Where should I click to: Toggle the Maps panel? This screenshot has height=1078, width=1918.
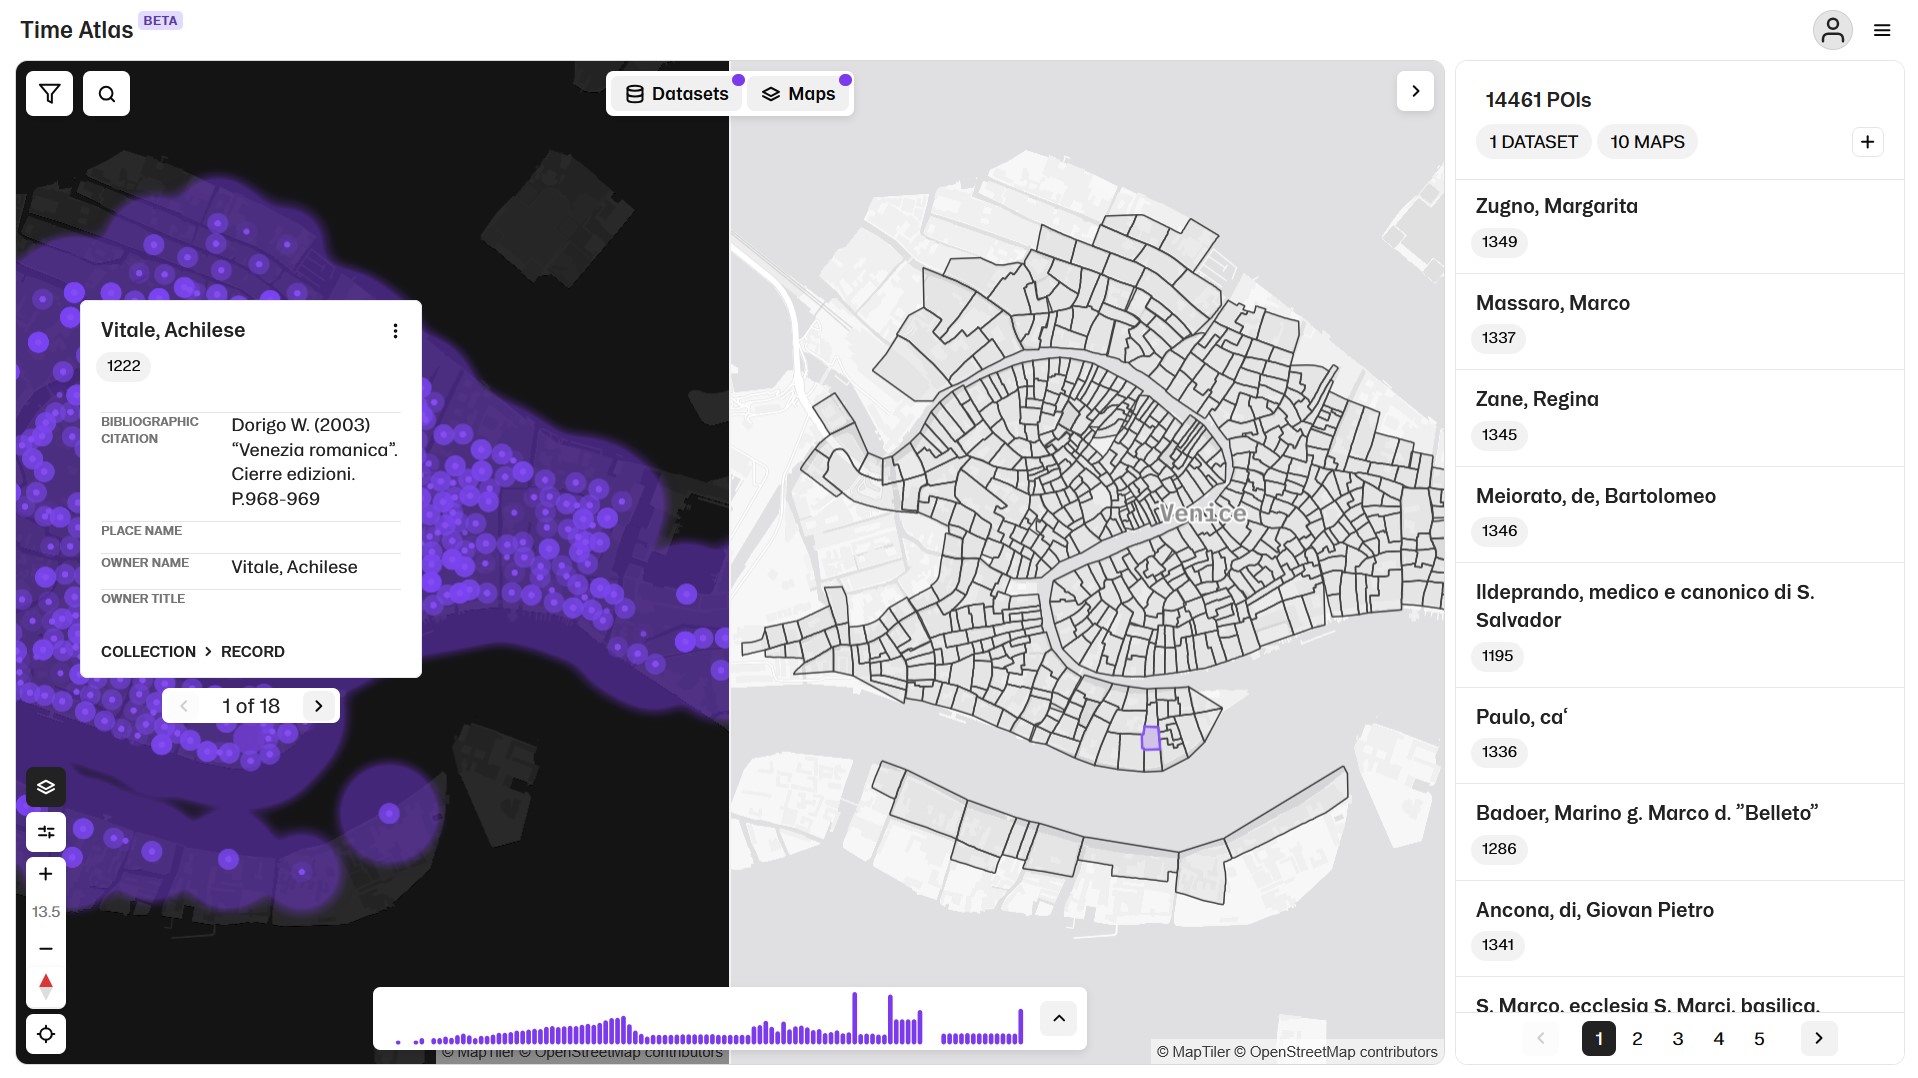tap(798, 94)
